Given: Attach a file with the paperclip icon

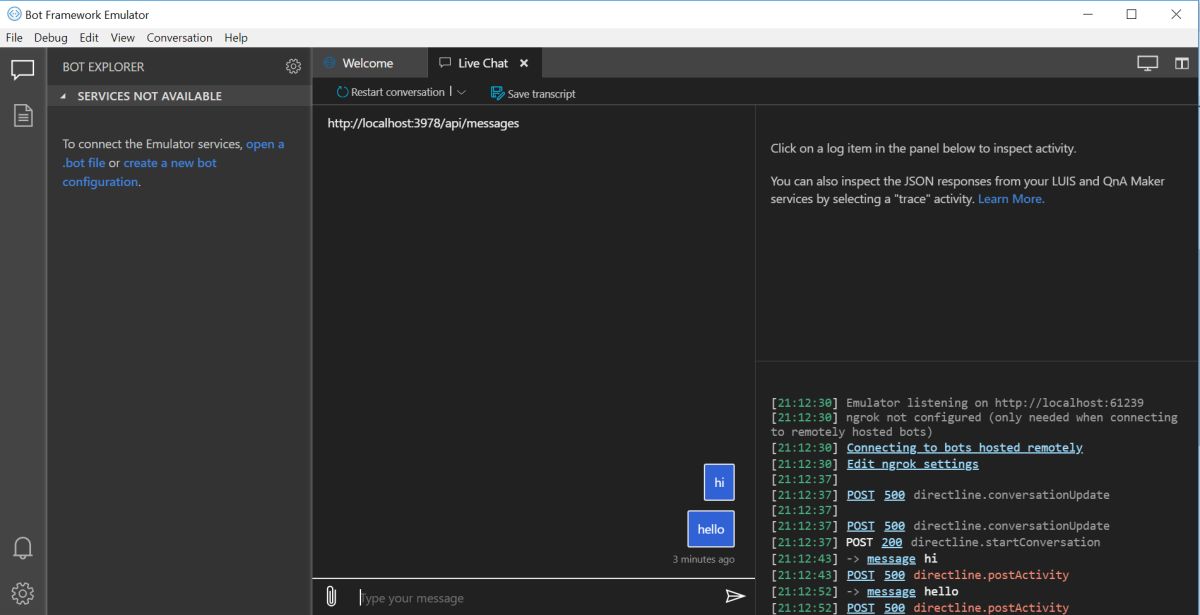Looking at the screenshot, I should [x=331, y=597].
